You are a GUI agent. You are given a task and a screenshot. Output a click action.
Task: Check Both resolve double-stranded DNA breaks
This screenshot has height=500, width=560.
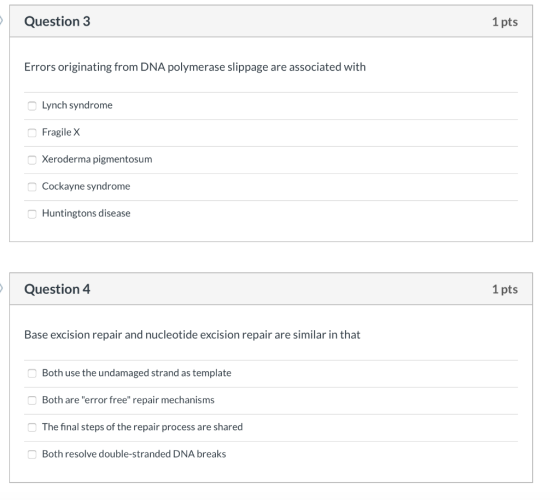coord(32,454)
